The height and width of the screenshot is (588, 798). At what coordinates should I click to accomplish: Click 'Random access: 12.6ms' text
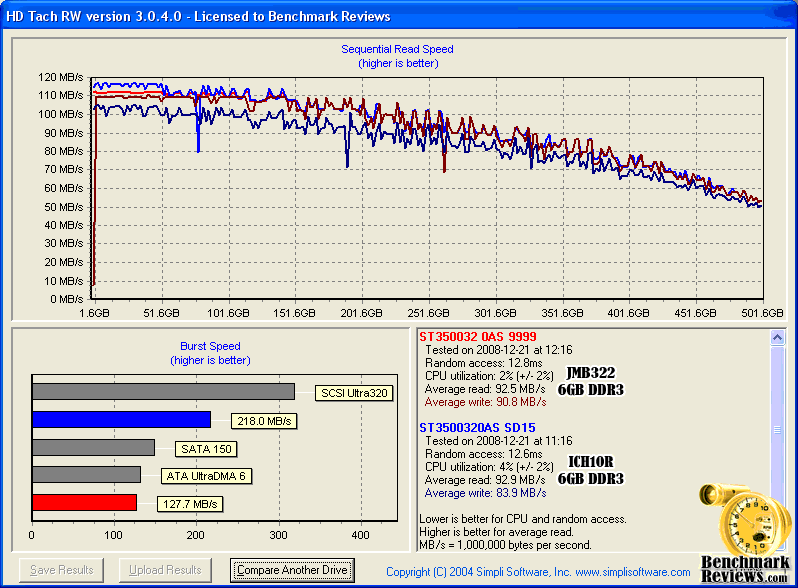[483, 454]
